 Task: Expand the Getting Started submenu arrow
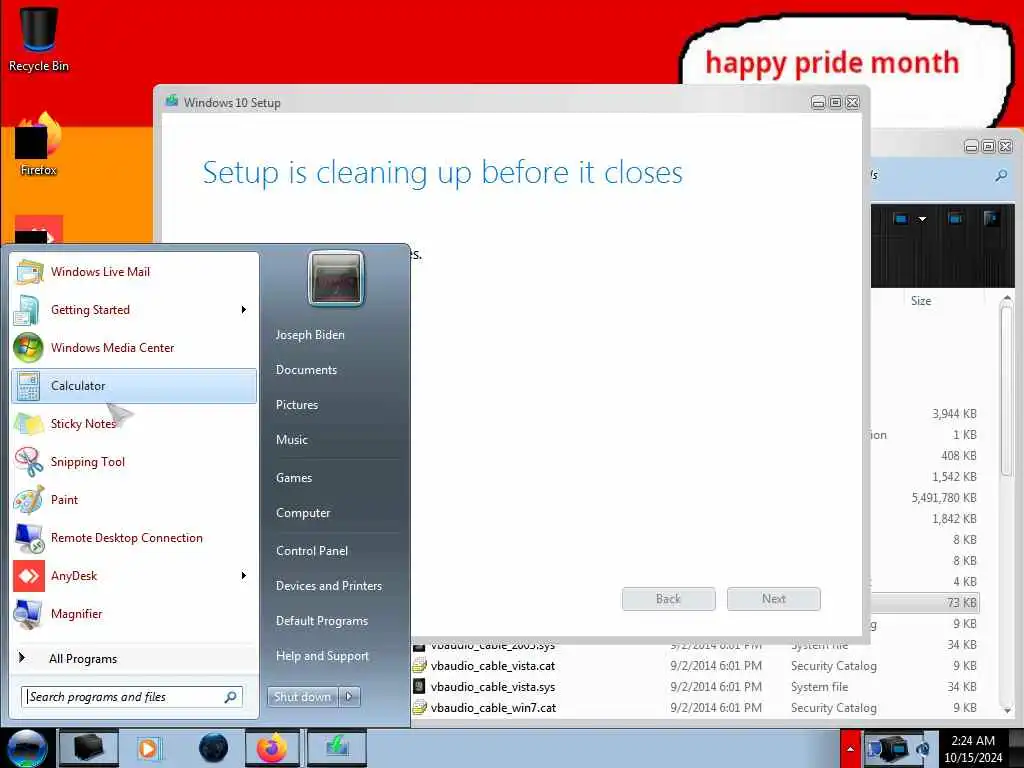[x=244, y=310]
